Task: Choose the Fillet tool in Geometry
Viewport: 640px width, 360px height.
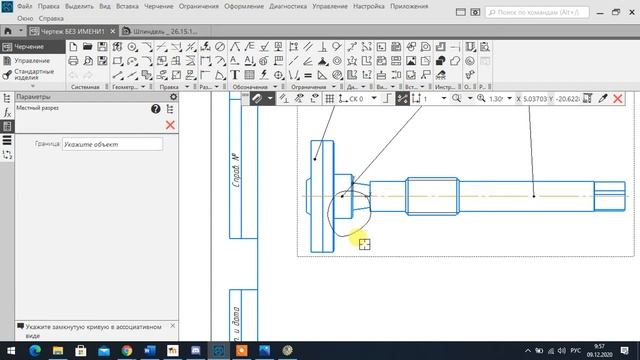Action: tap(147, 61)
